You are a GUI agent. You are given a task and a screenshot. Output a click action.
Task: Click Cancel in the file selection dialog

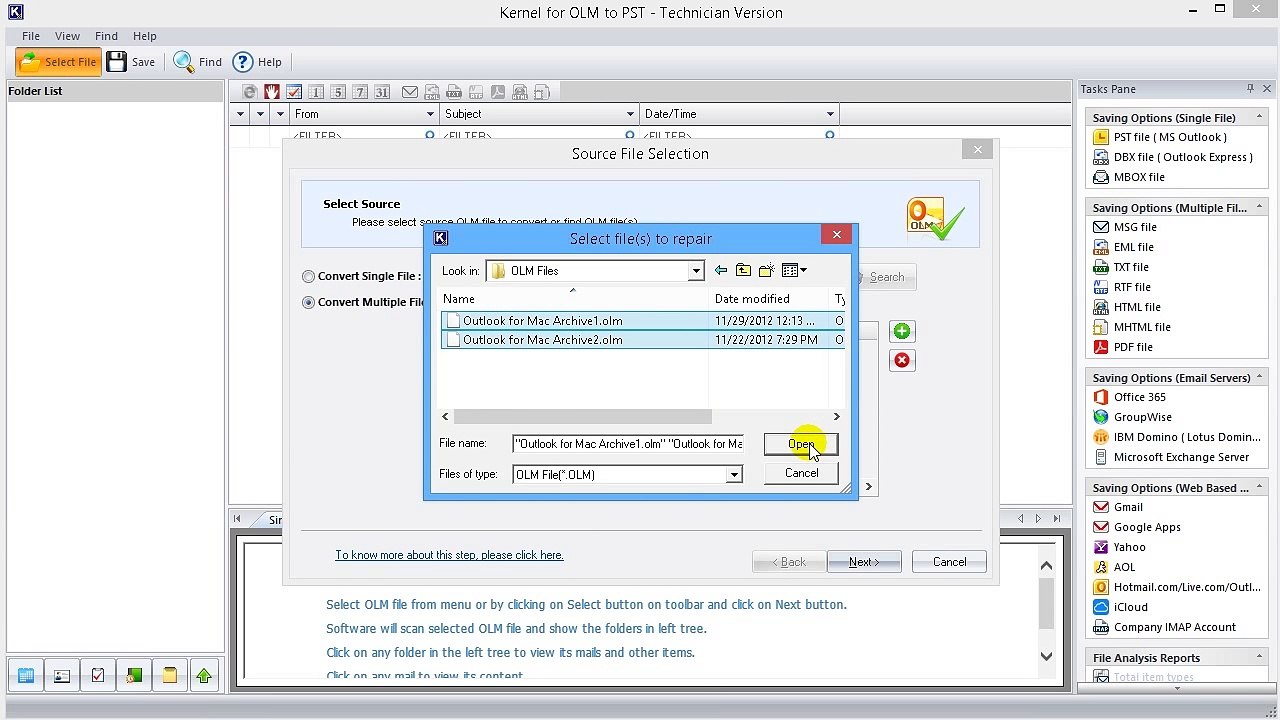[x=801, y=473]
